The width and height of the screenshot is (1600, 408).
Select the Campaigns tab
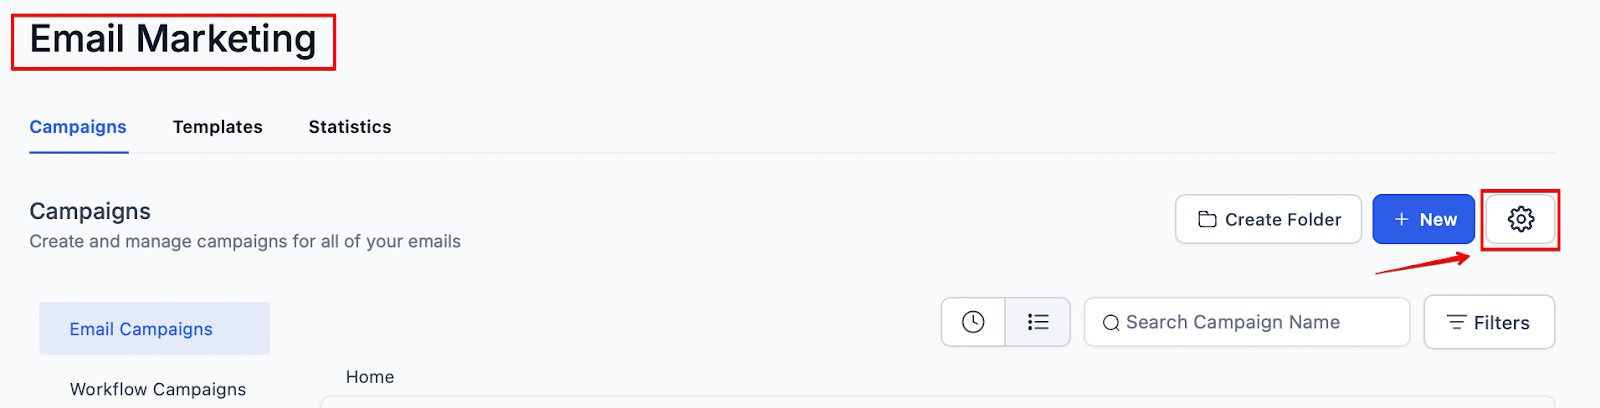click(x=78, y=127)
